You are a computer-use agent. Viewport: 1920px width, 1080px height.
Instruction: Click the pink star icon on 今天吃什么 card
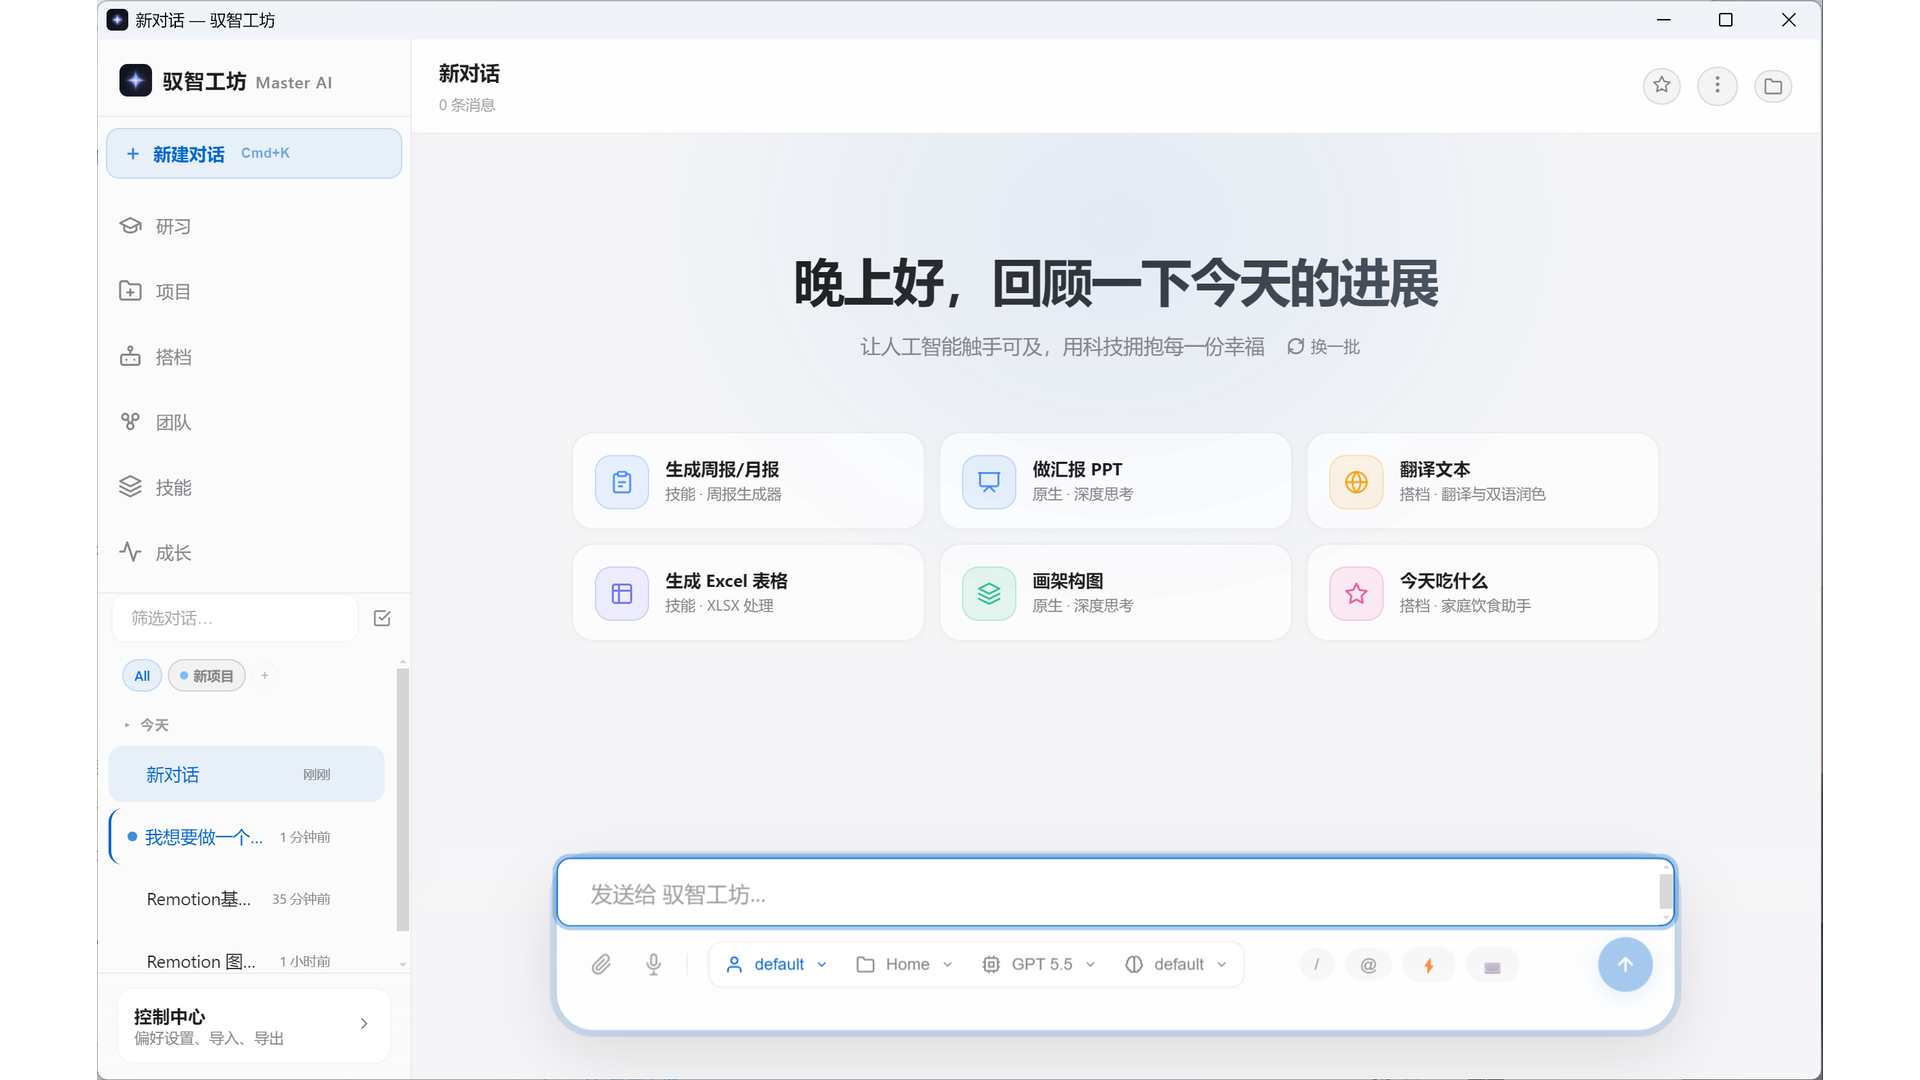[1356, 594]
